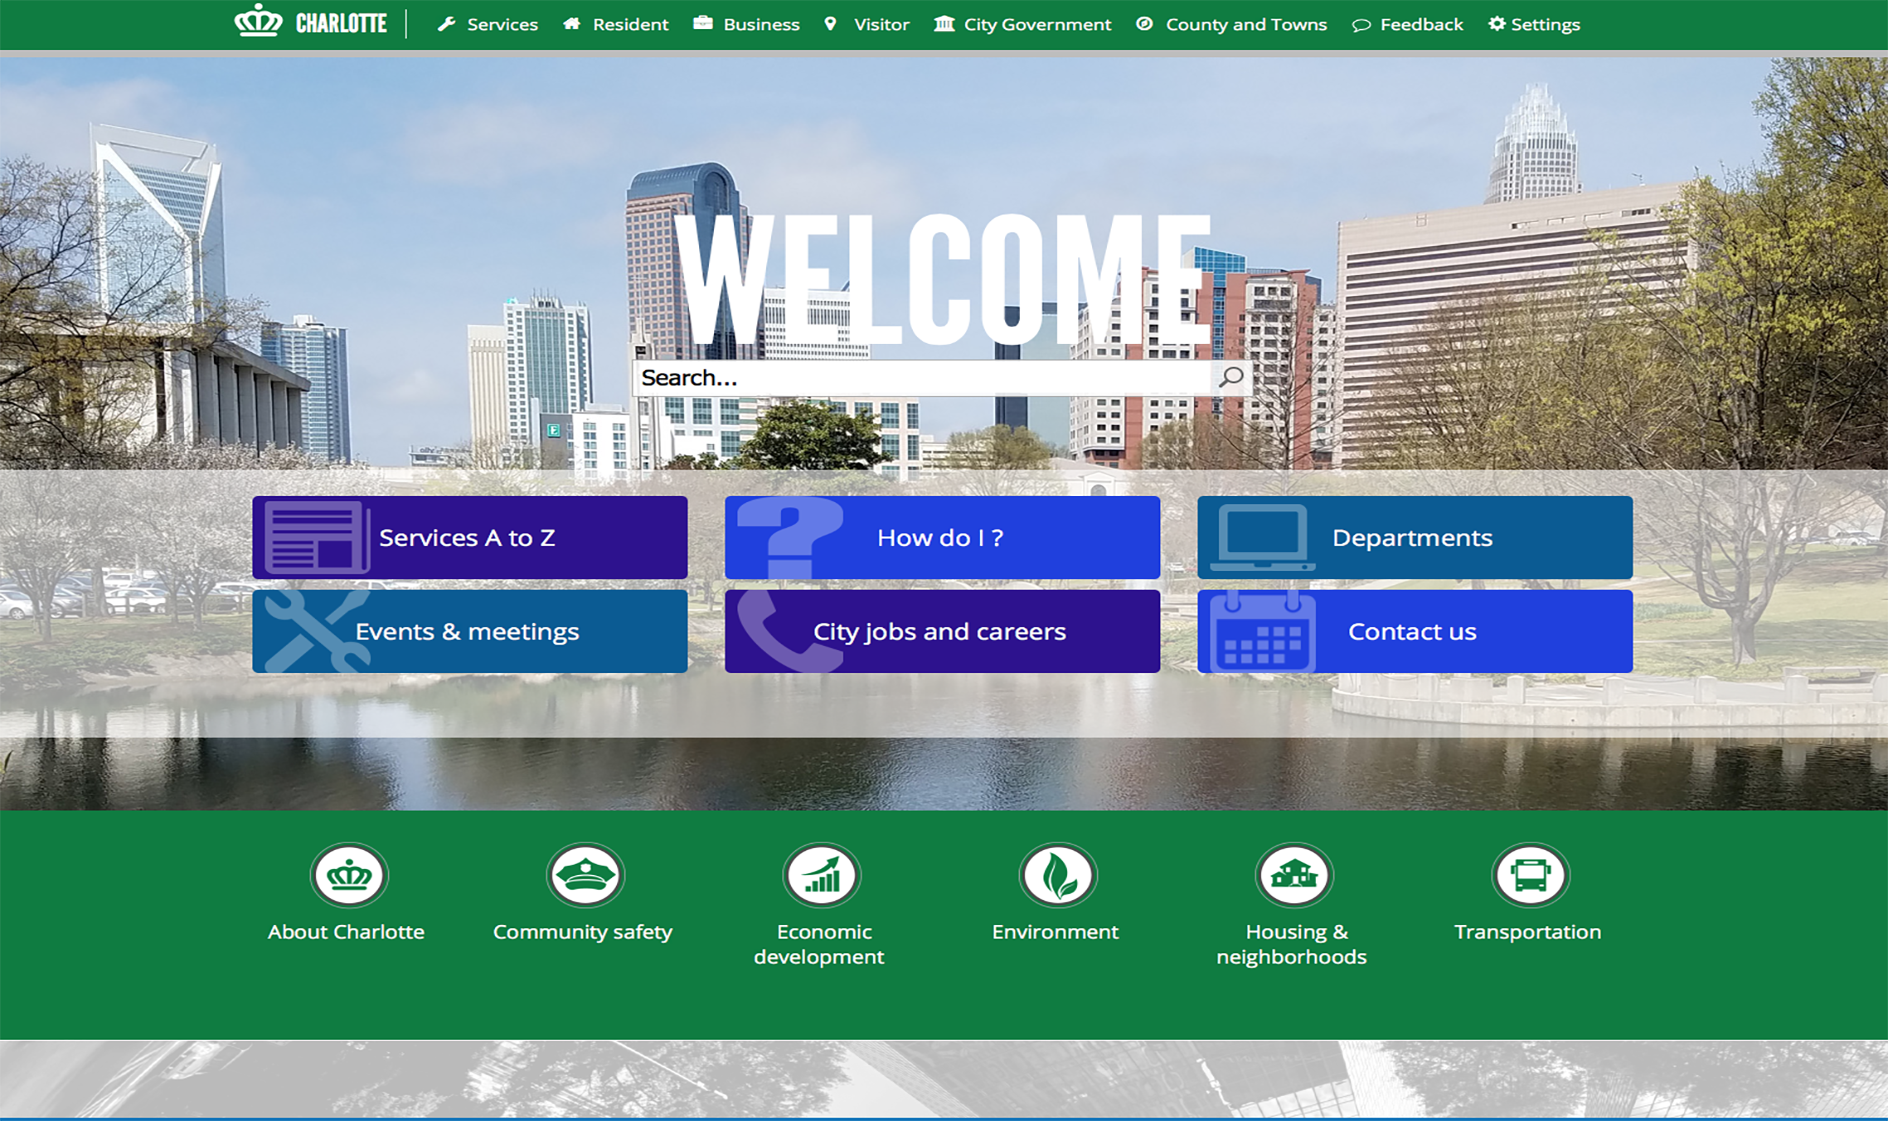Image resolution: width=1888 pixels, height=1121 pixels.
Task: Open the Services menu
Action: (488, 24)
